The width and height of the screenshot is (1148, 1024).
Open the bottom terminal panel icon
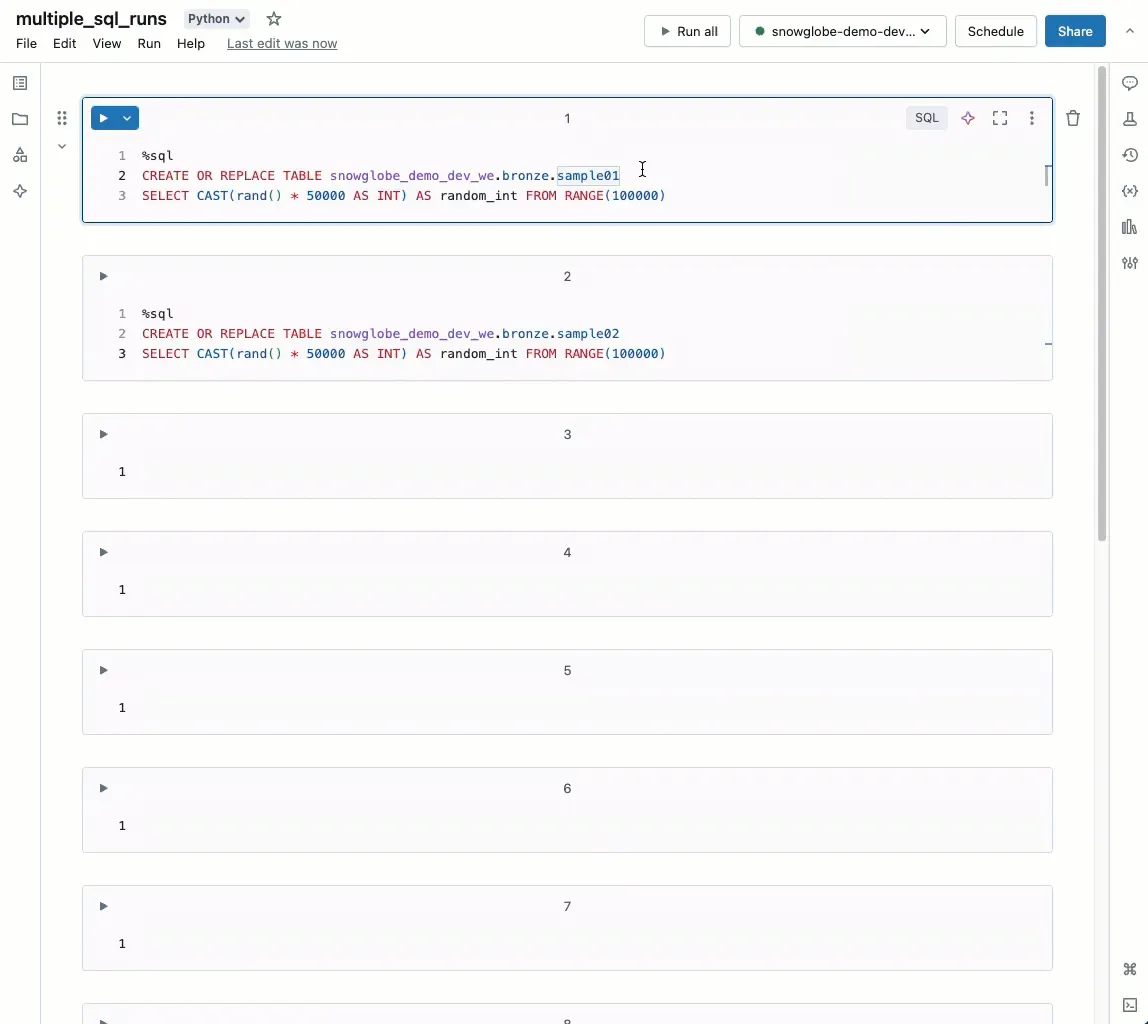[1130, 1005]
